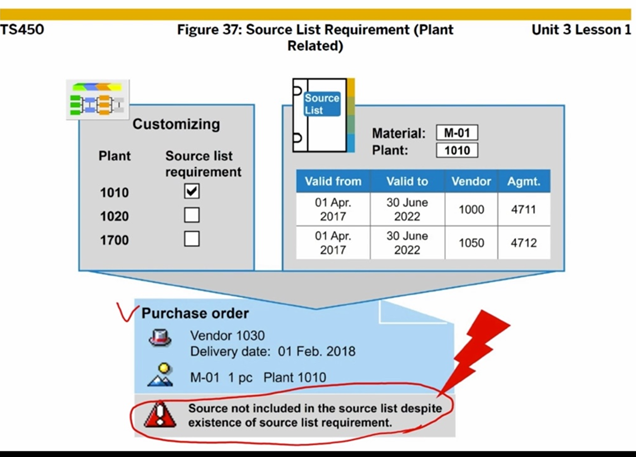Screen dimensions: 636x457
Task: Click the Customizing workflow icon
Action: [98, 99]
